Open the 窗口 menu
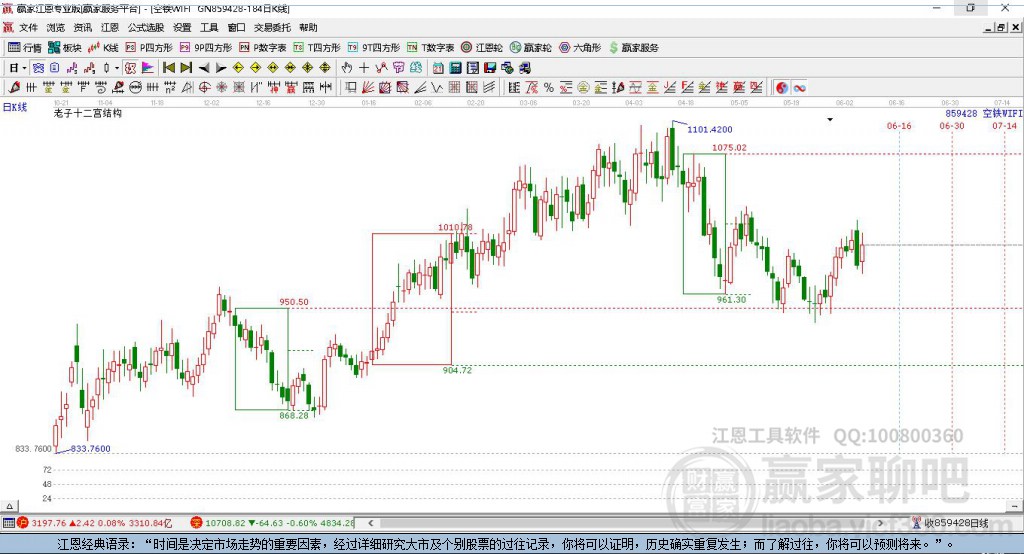Viewport: 1024px width, 554px height. click(x=236, y=27)
